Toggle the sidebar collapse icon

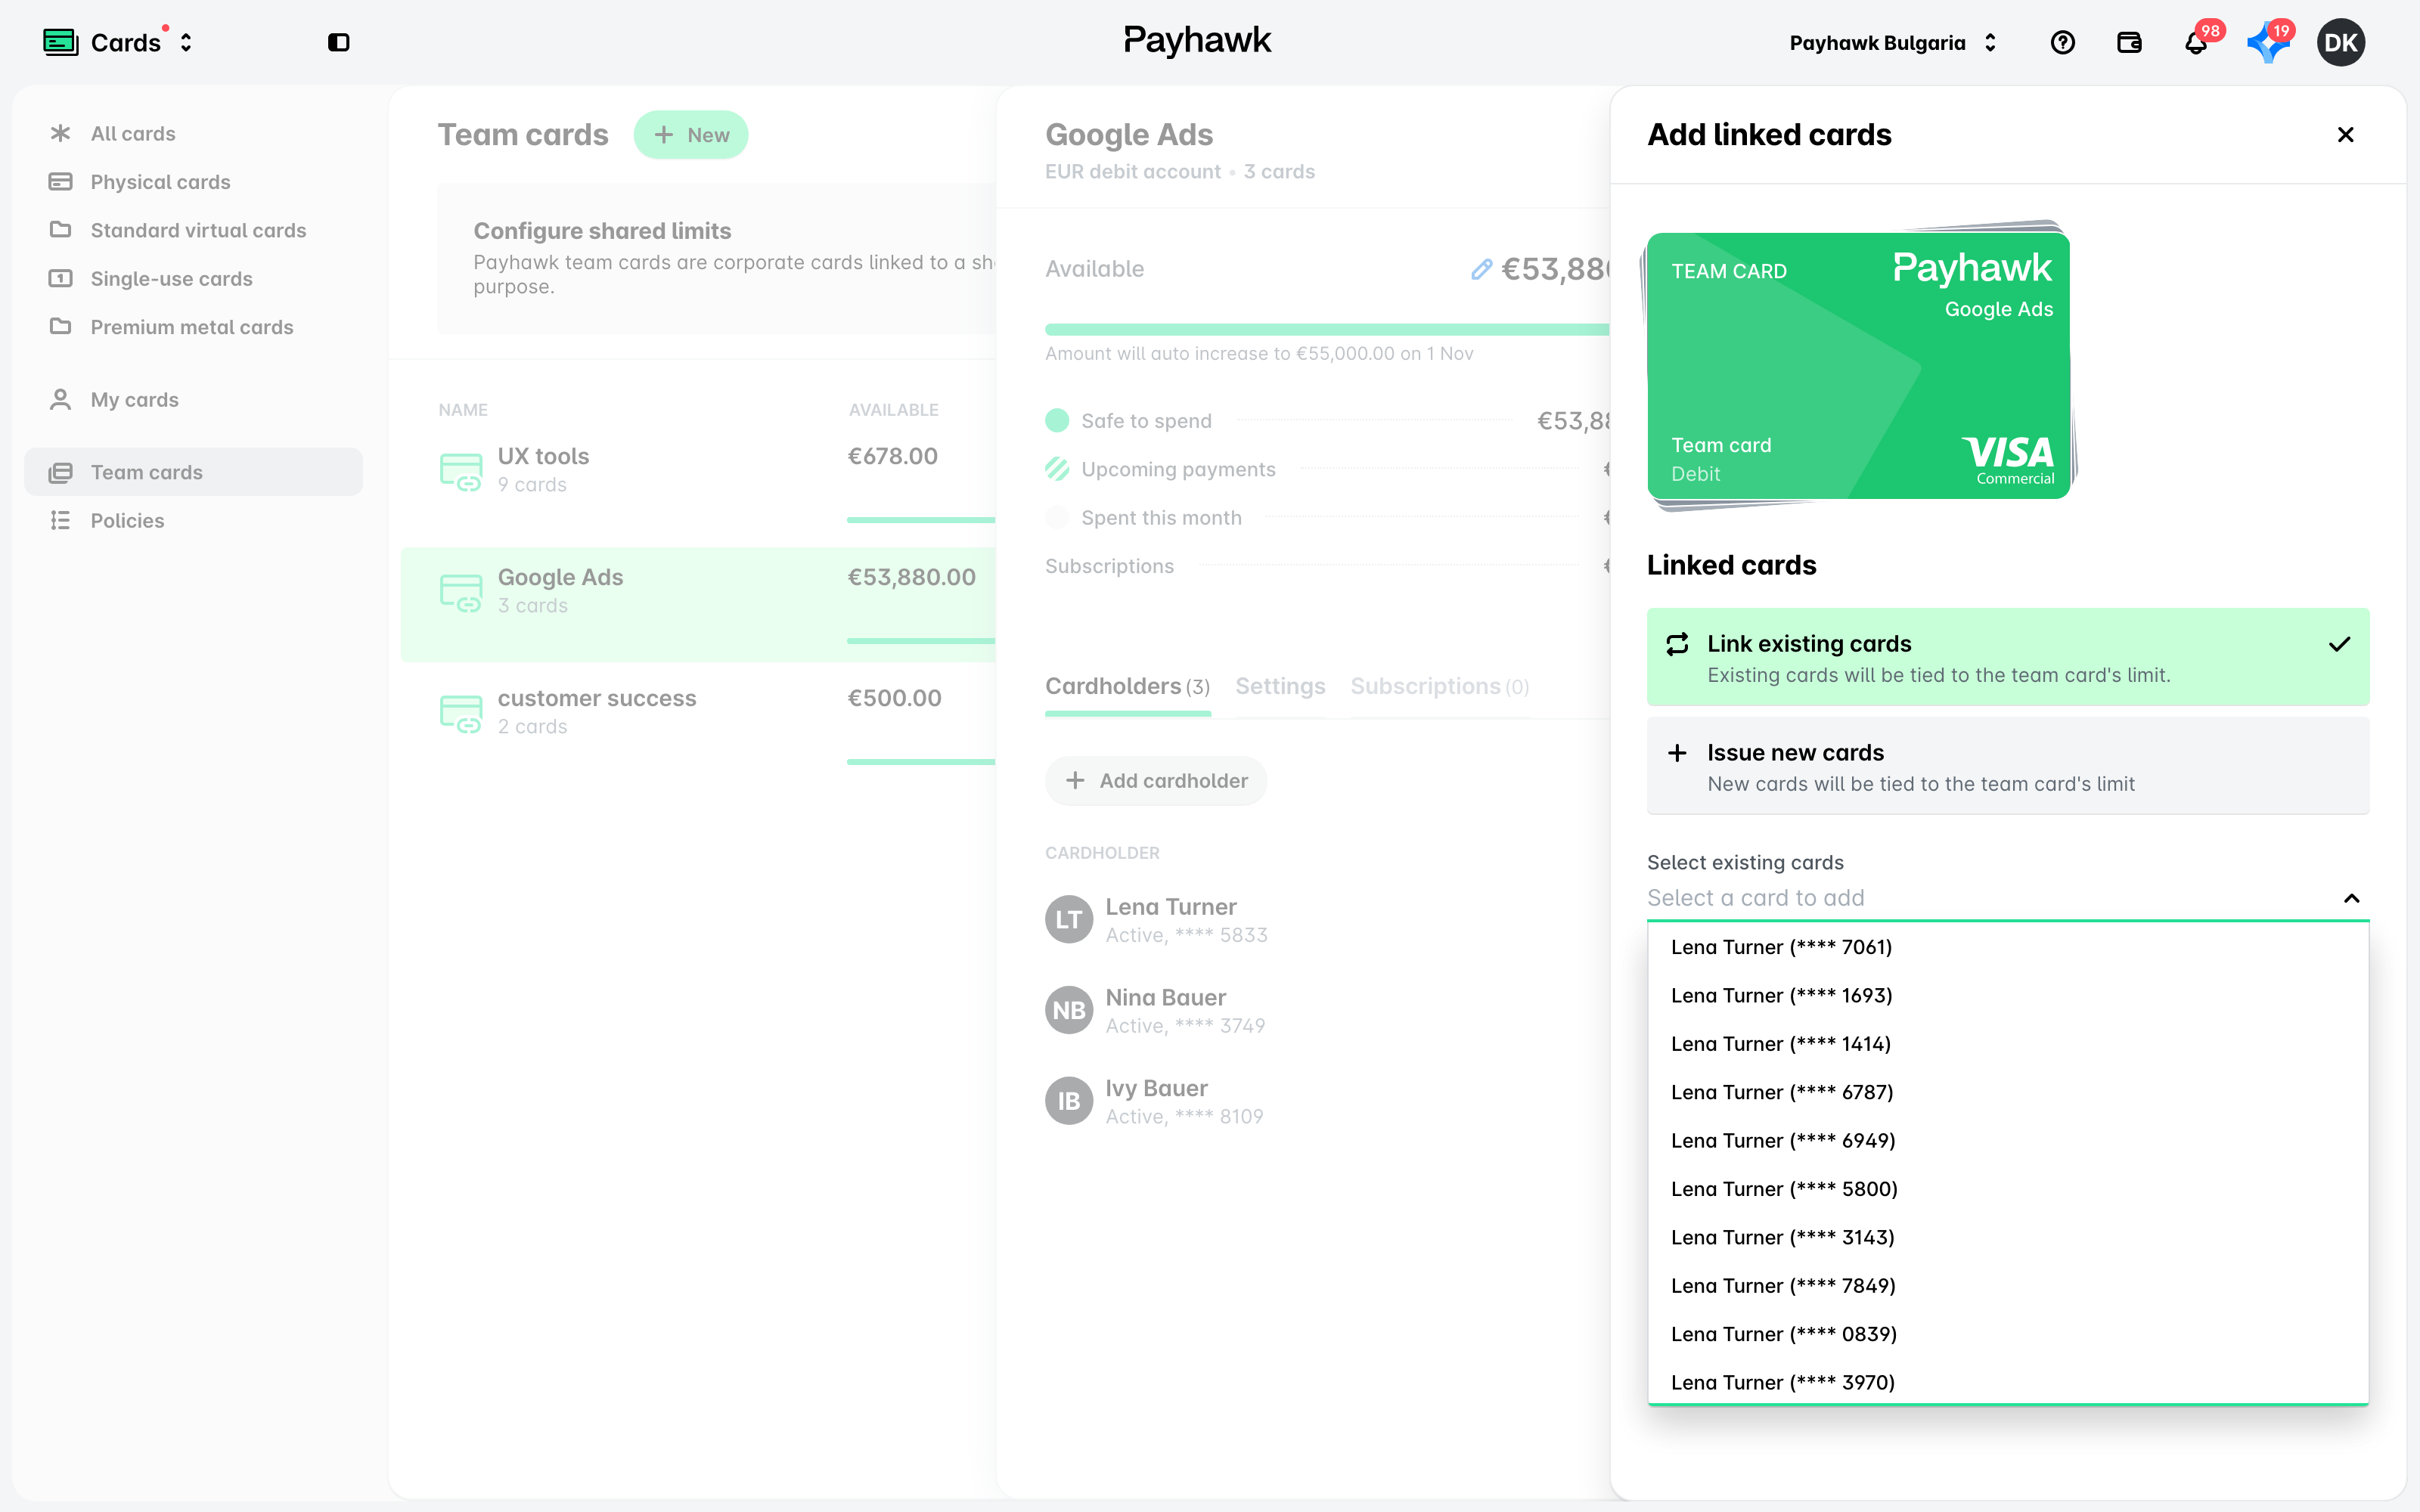pos(339,42)
